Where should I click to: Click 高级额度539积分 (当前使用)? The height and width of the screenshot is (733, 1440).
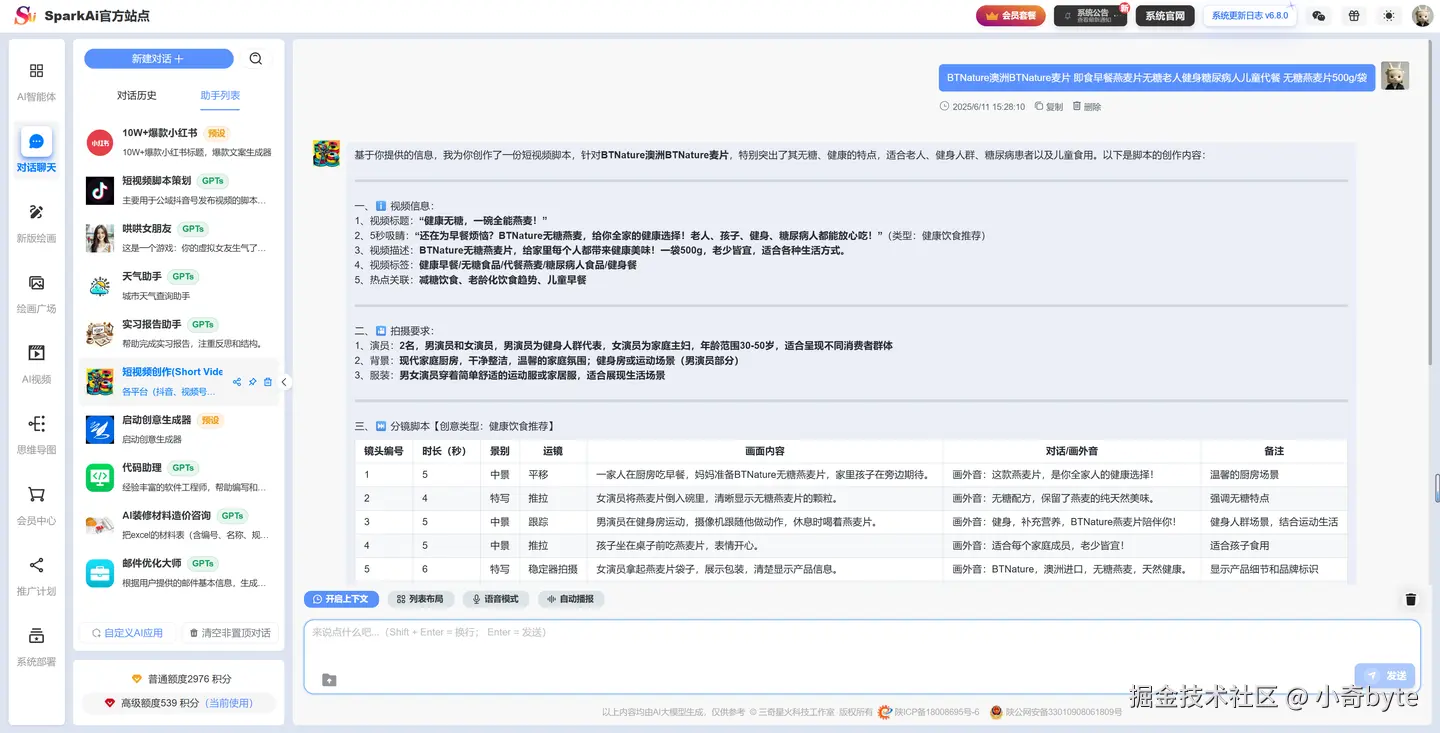coord(179,703)
